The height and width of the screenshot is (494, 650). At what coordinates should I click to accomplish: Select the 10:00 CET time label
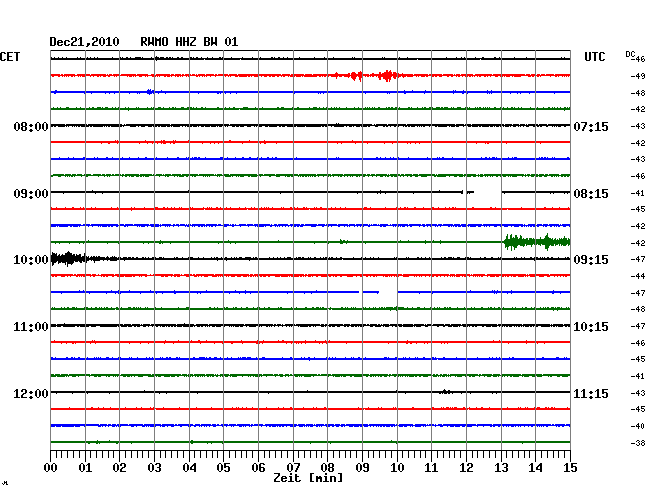point(31,260)
